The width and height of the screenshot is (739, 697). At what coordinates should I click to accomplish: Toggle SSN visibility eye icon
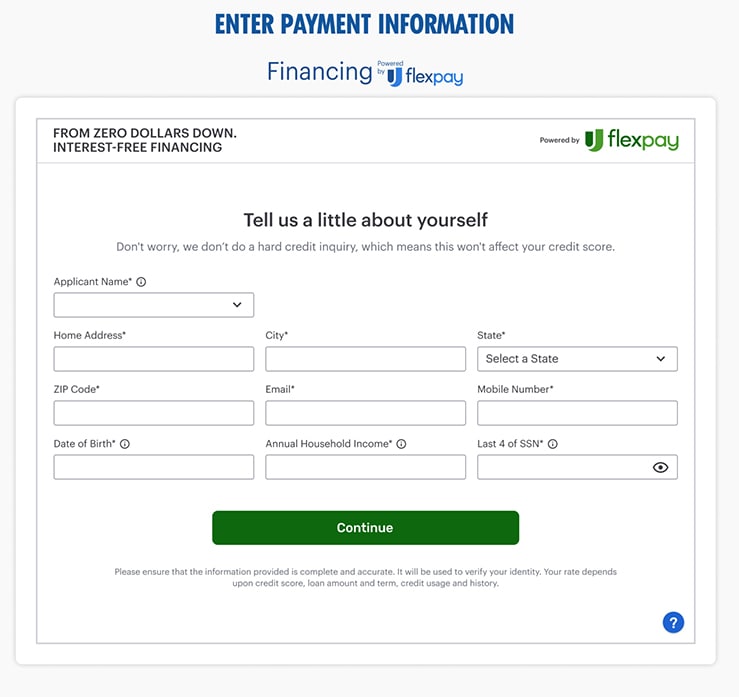(660, 467)
